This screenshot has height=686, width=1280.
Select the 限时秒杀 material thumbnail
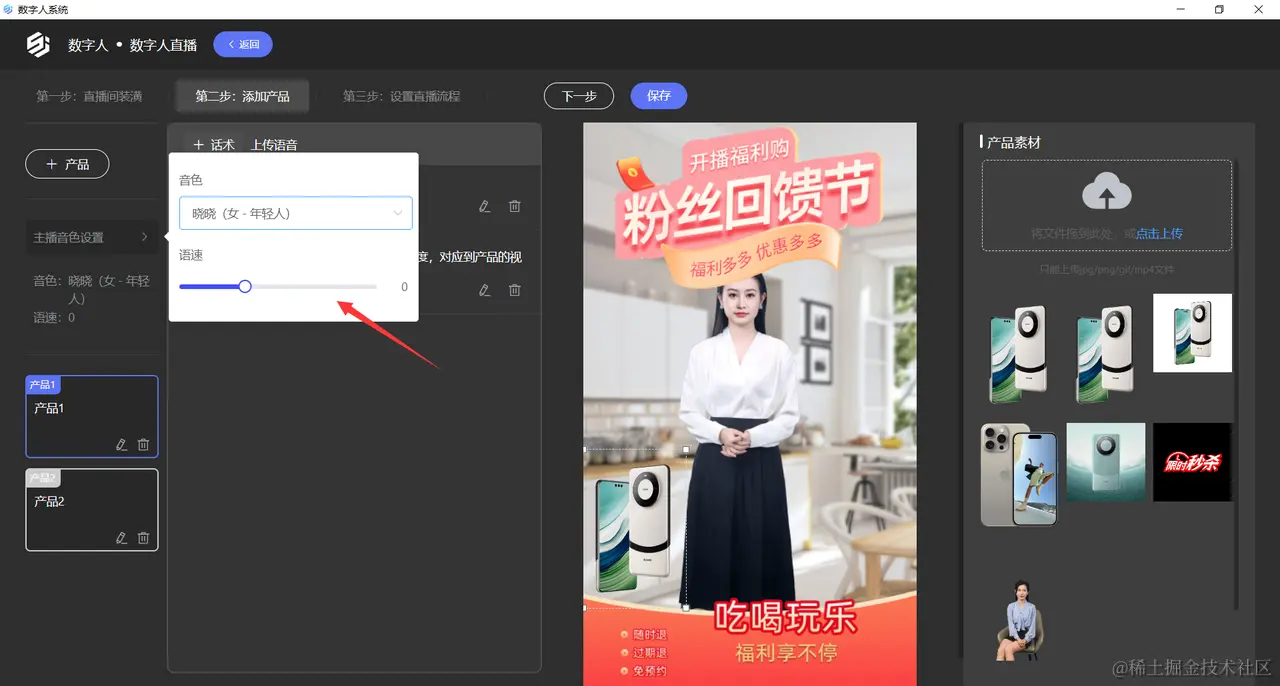[1192, 462]
